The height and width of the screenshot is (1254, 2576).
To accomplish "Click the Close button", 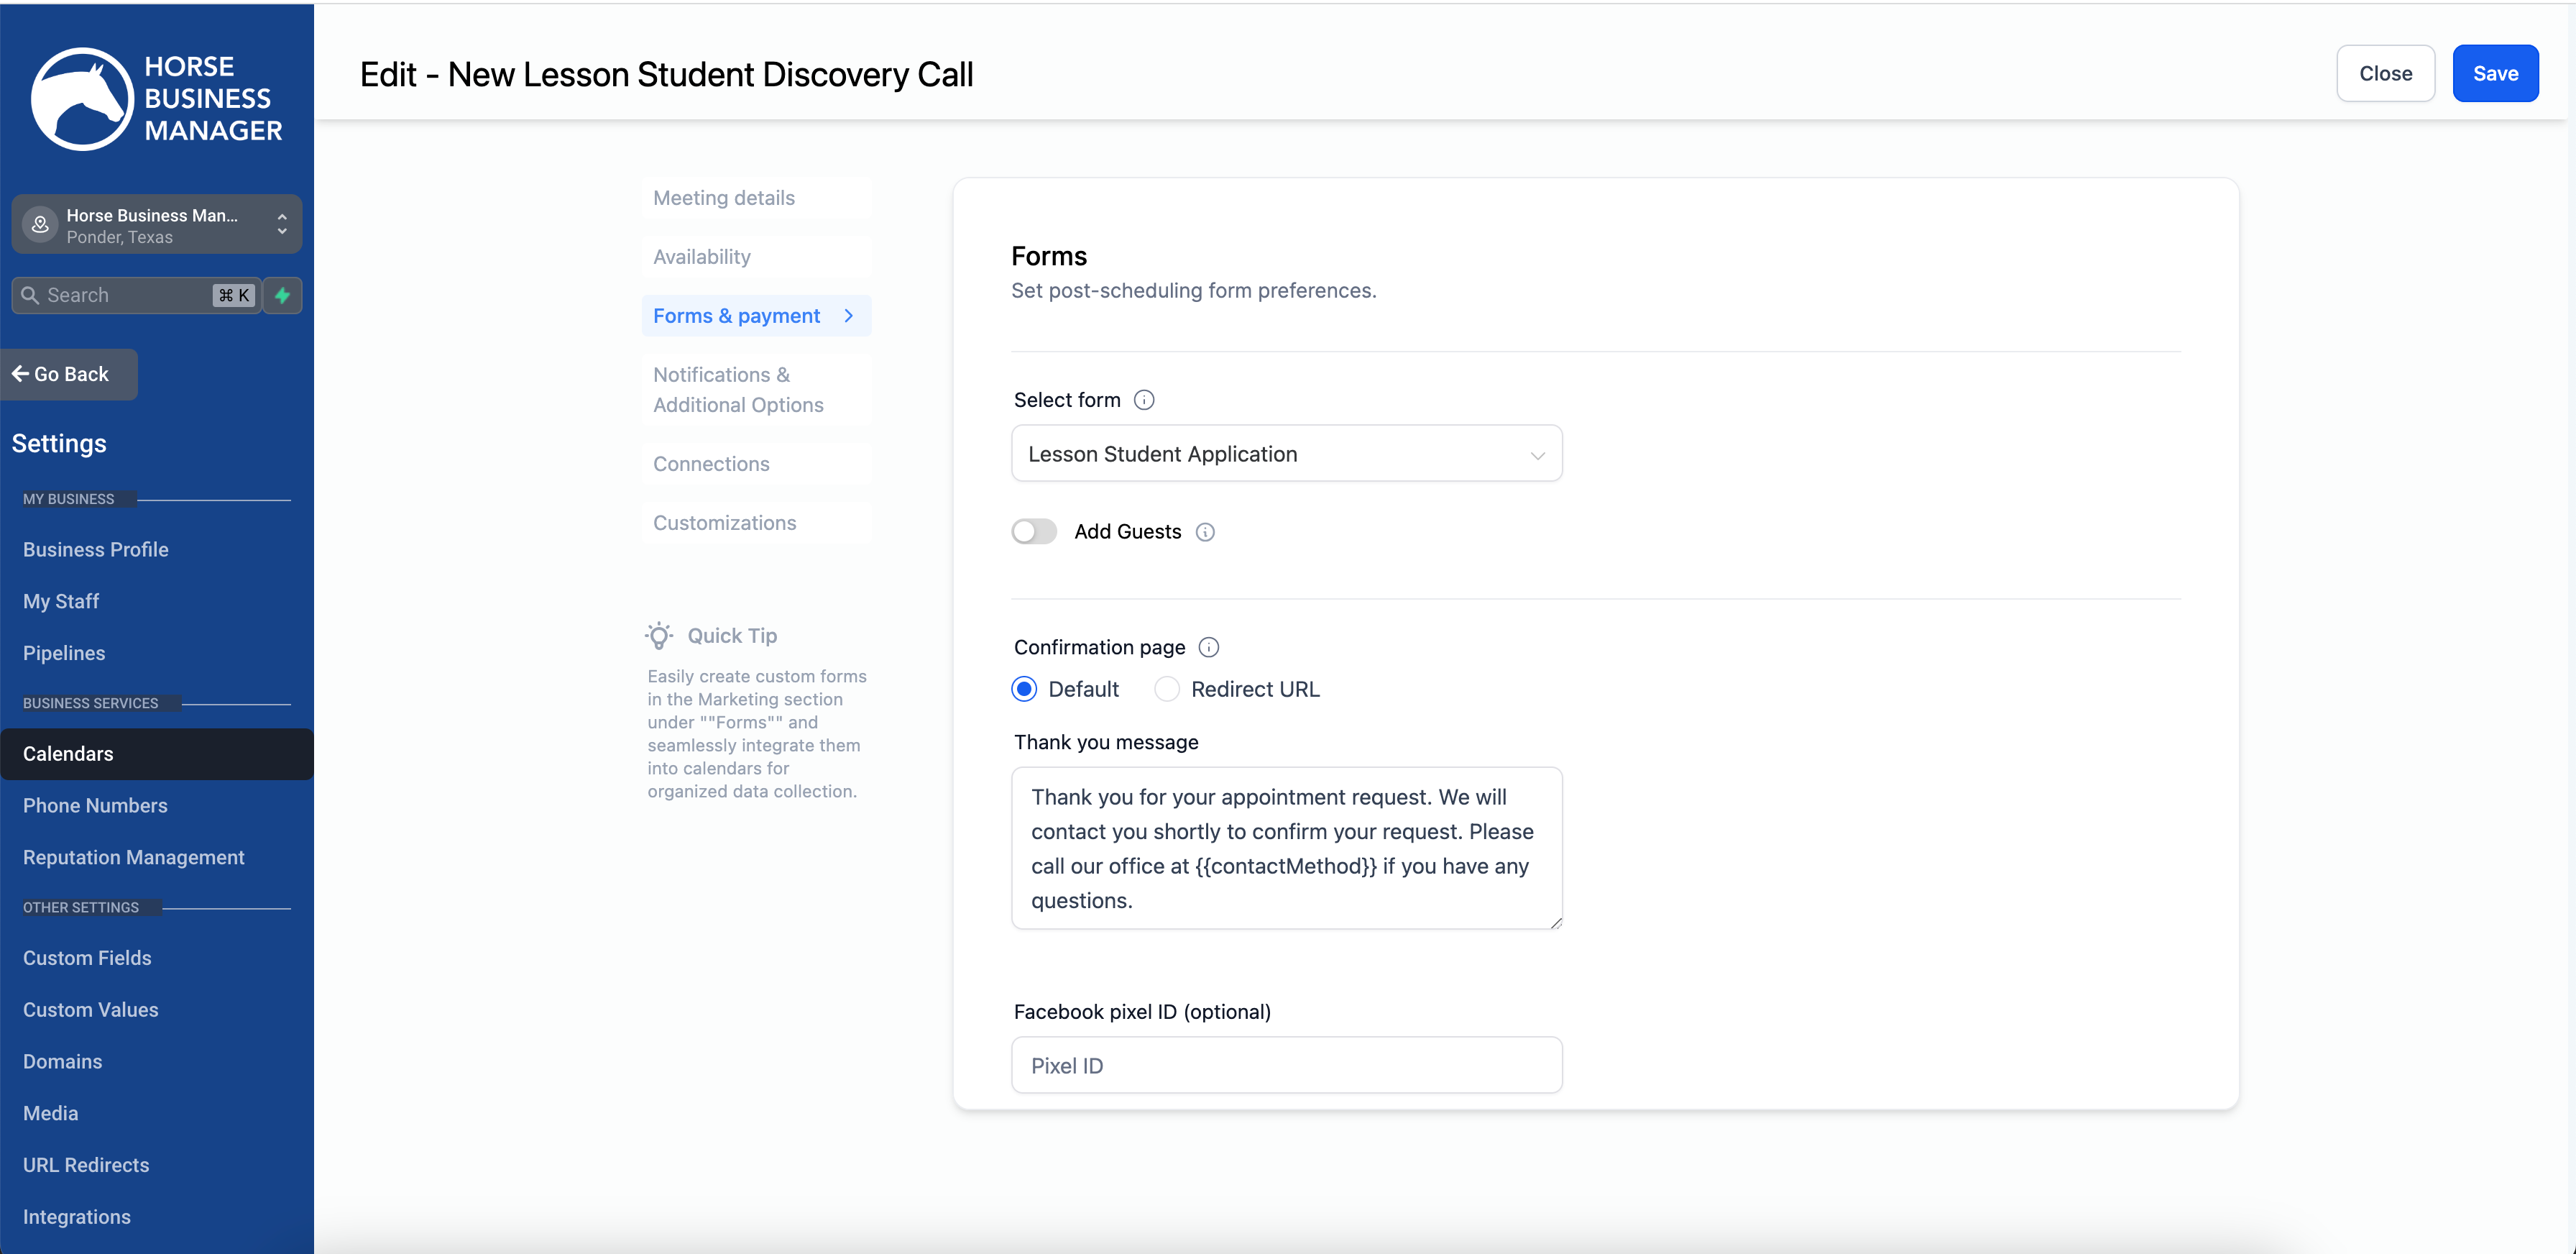I will tap(2385, 73).
